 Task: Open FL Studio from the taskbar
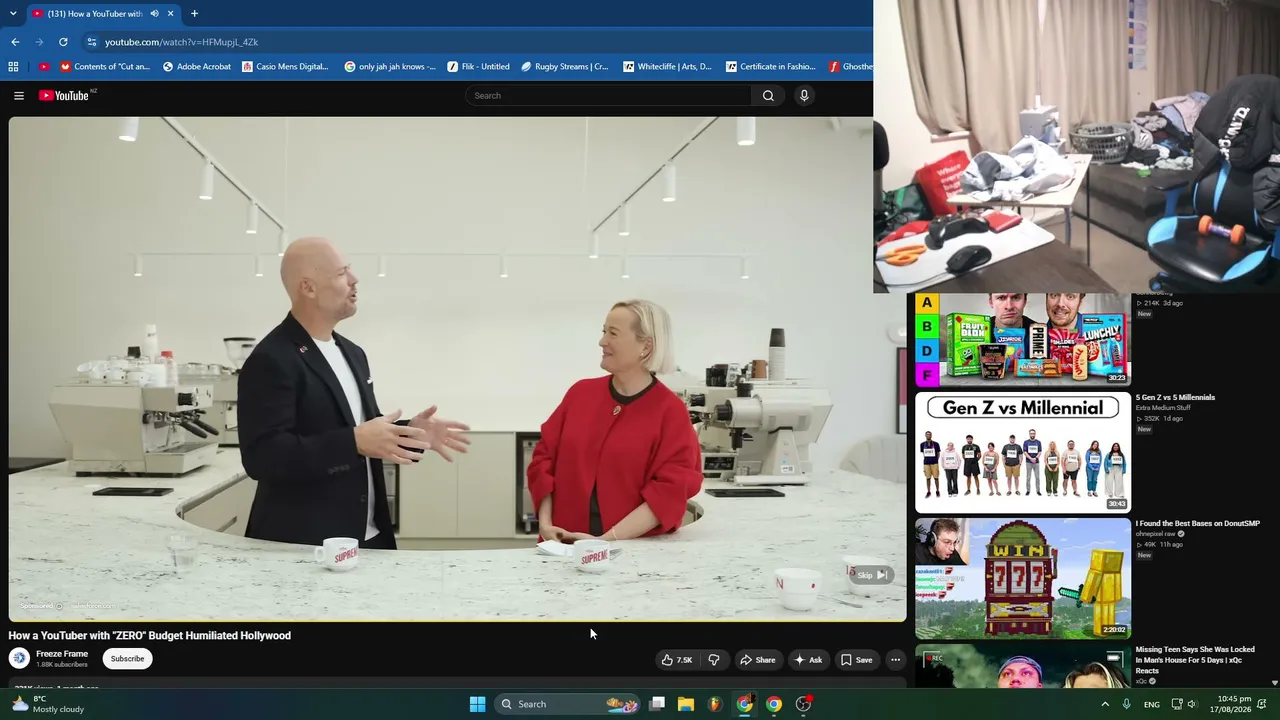pyautogui.click(x=715, y=704)
